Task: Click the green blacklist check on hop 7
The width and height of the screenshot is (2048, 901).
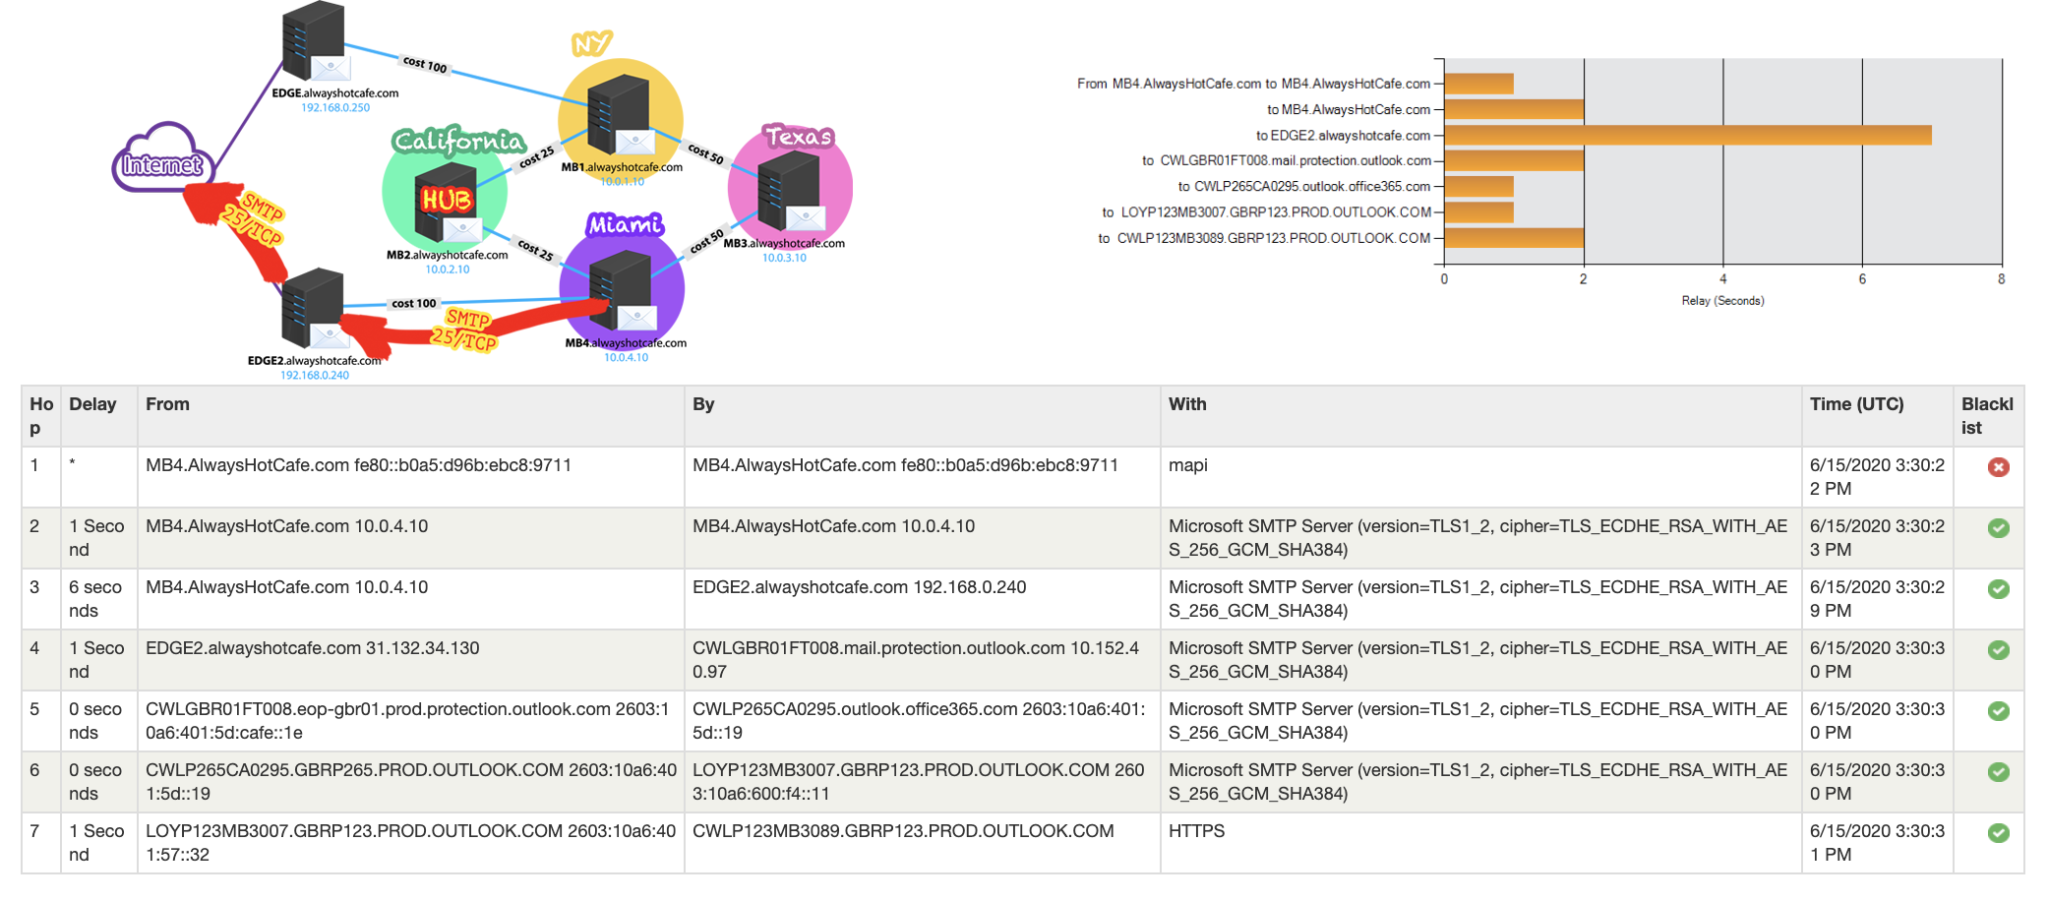Action: (x=1998, y=831)
